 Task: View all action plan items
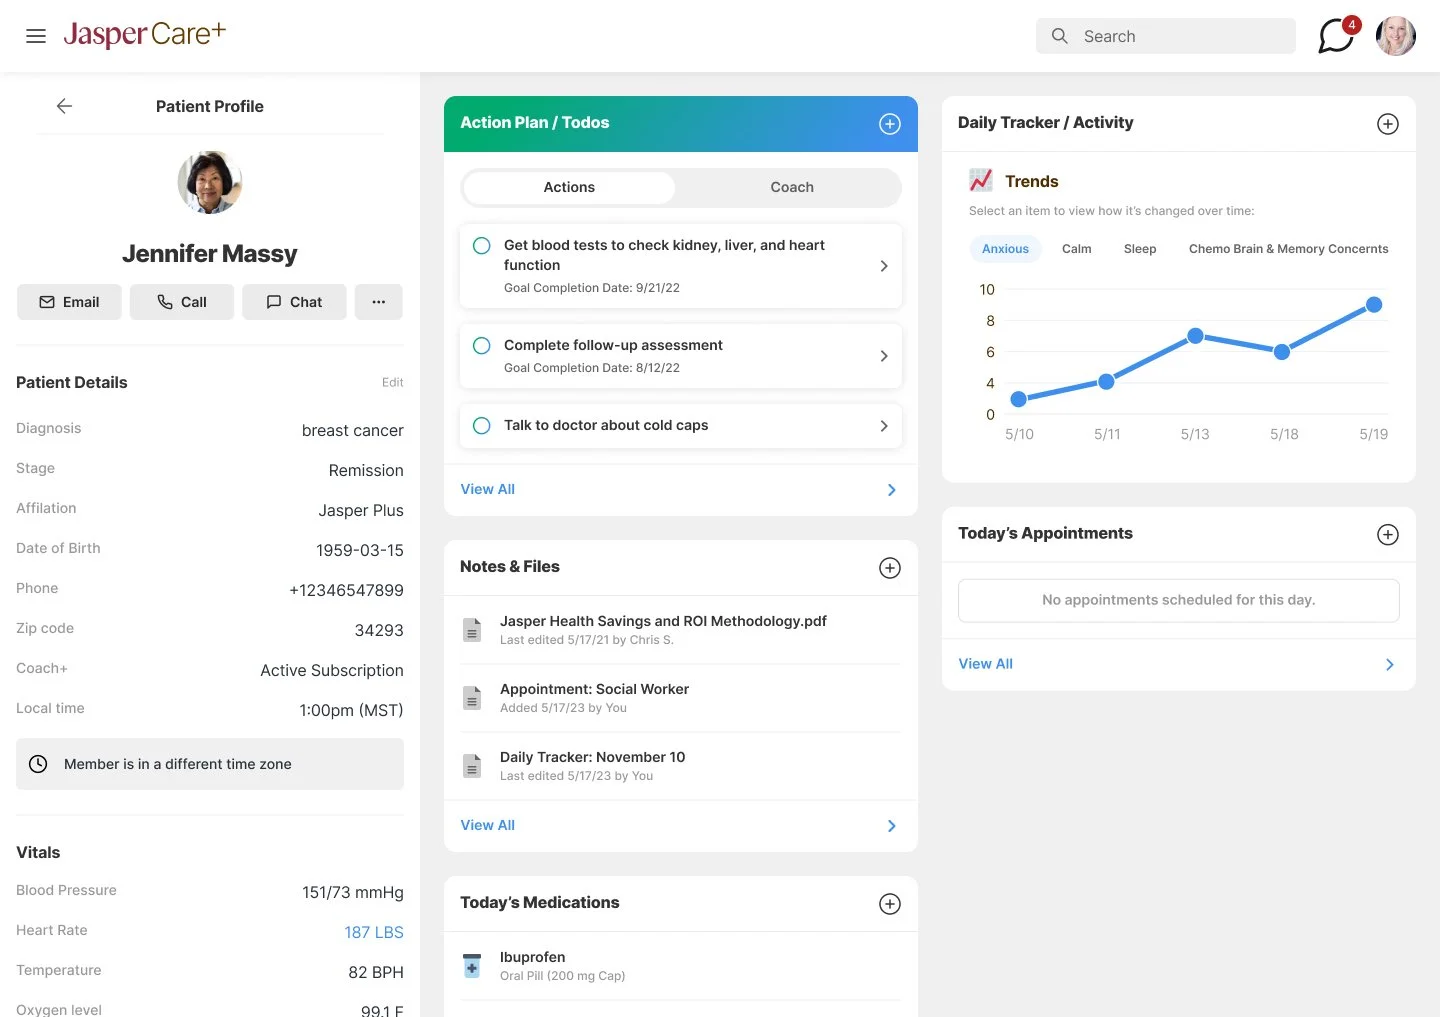(488, 489)
